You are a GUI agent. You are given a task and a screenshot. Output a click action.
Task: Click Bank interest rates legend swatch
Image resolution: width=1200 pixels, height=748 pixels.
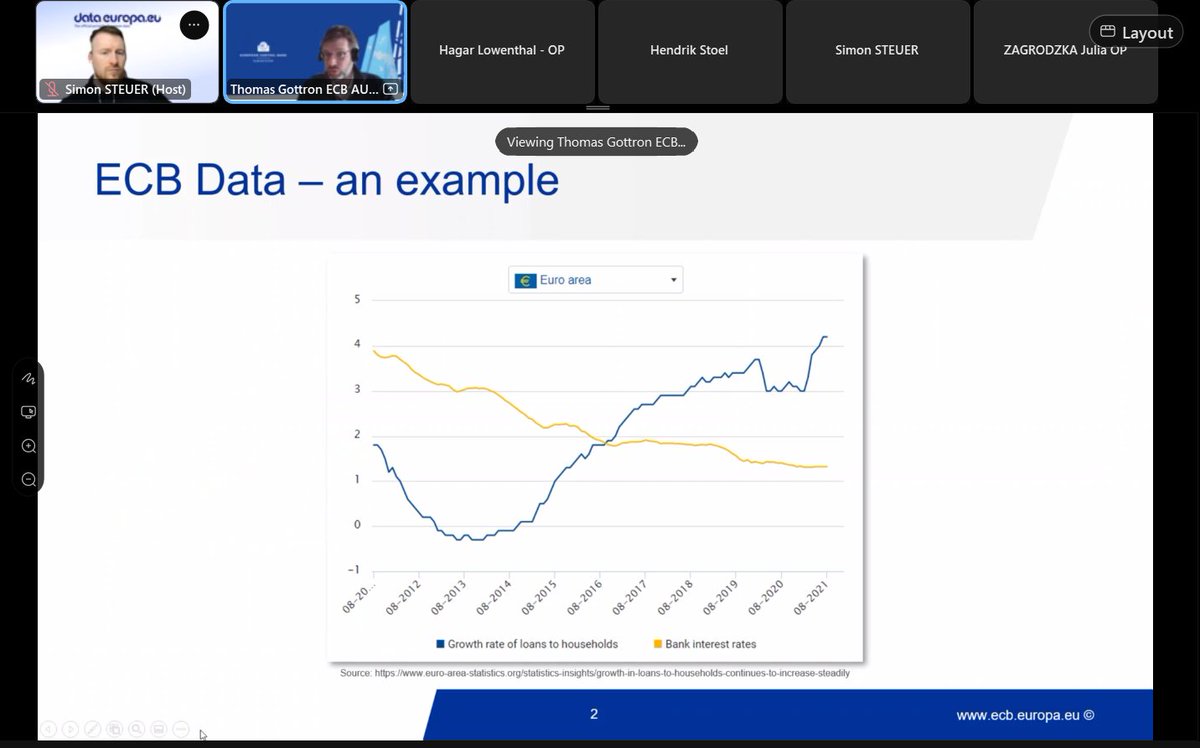(x=657, y=644)
